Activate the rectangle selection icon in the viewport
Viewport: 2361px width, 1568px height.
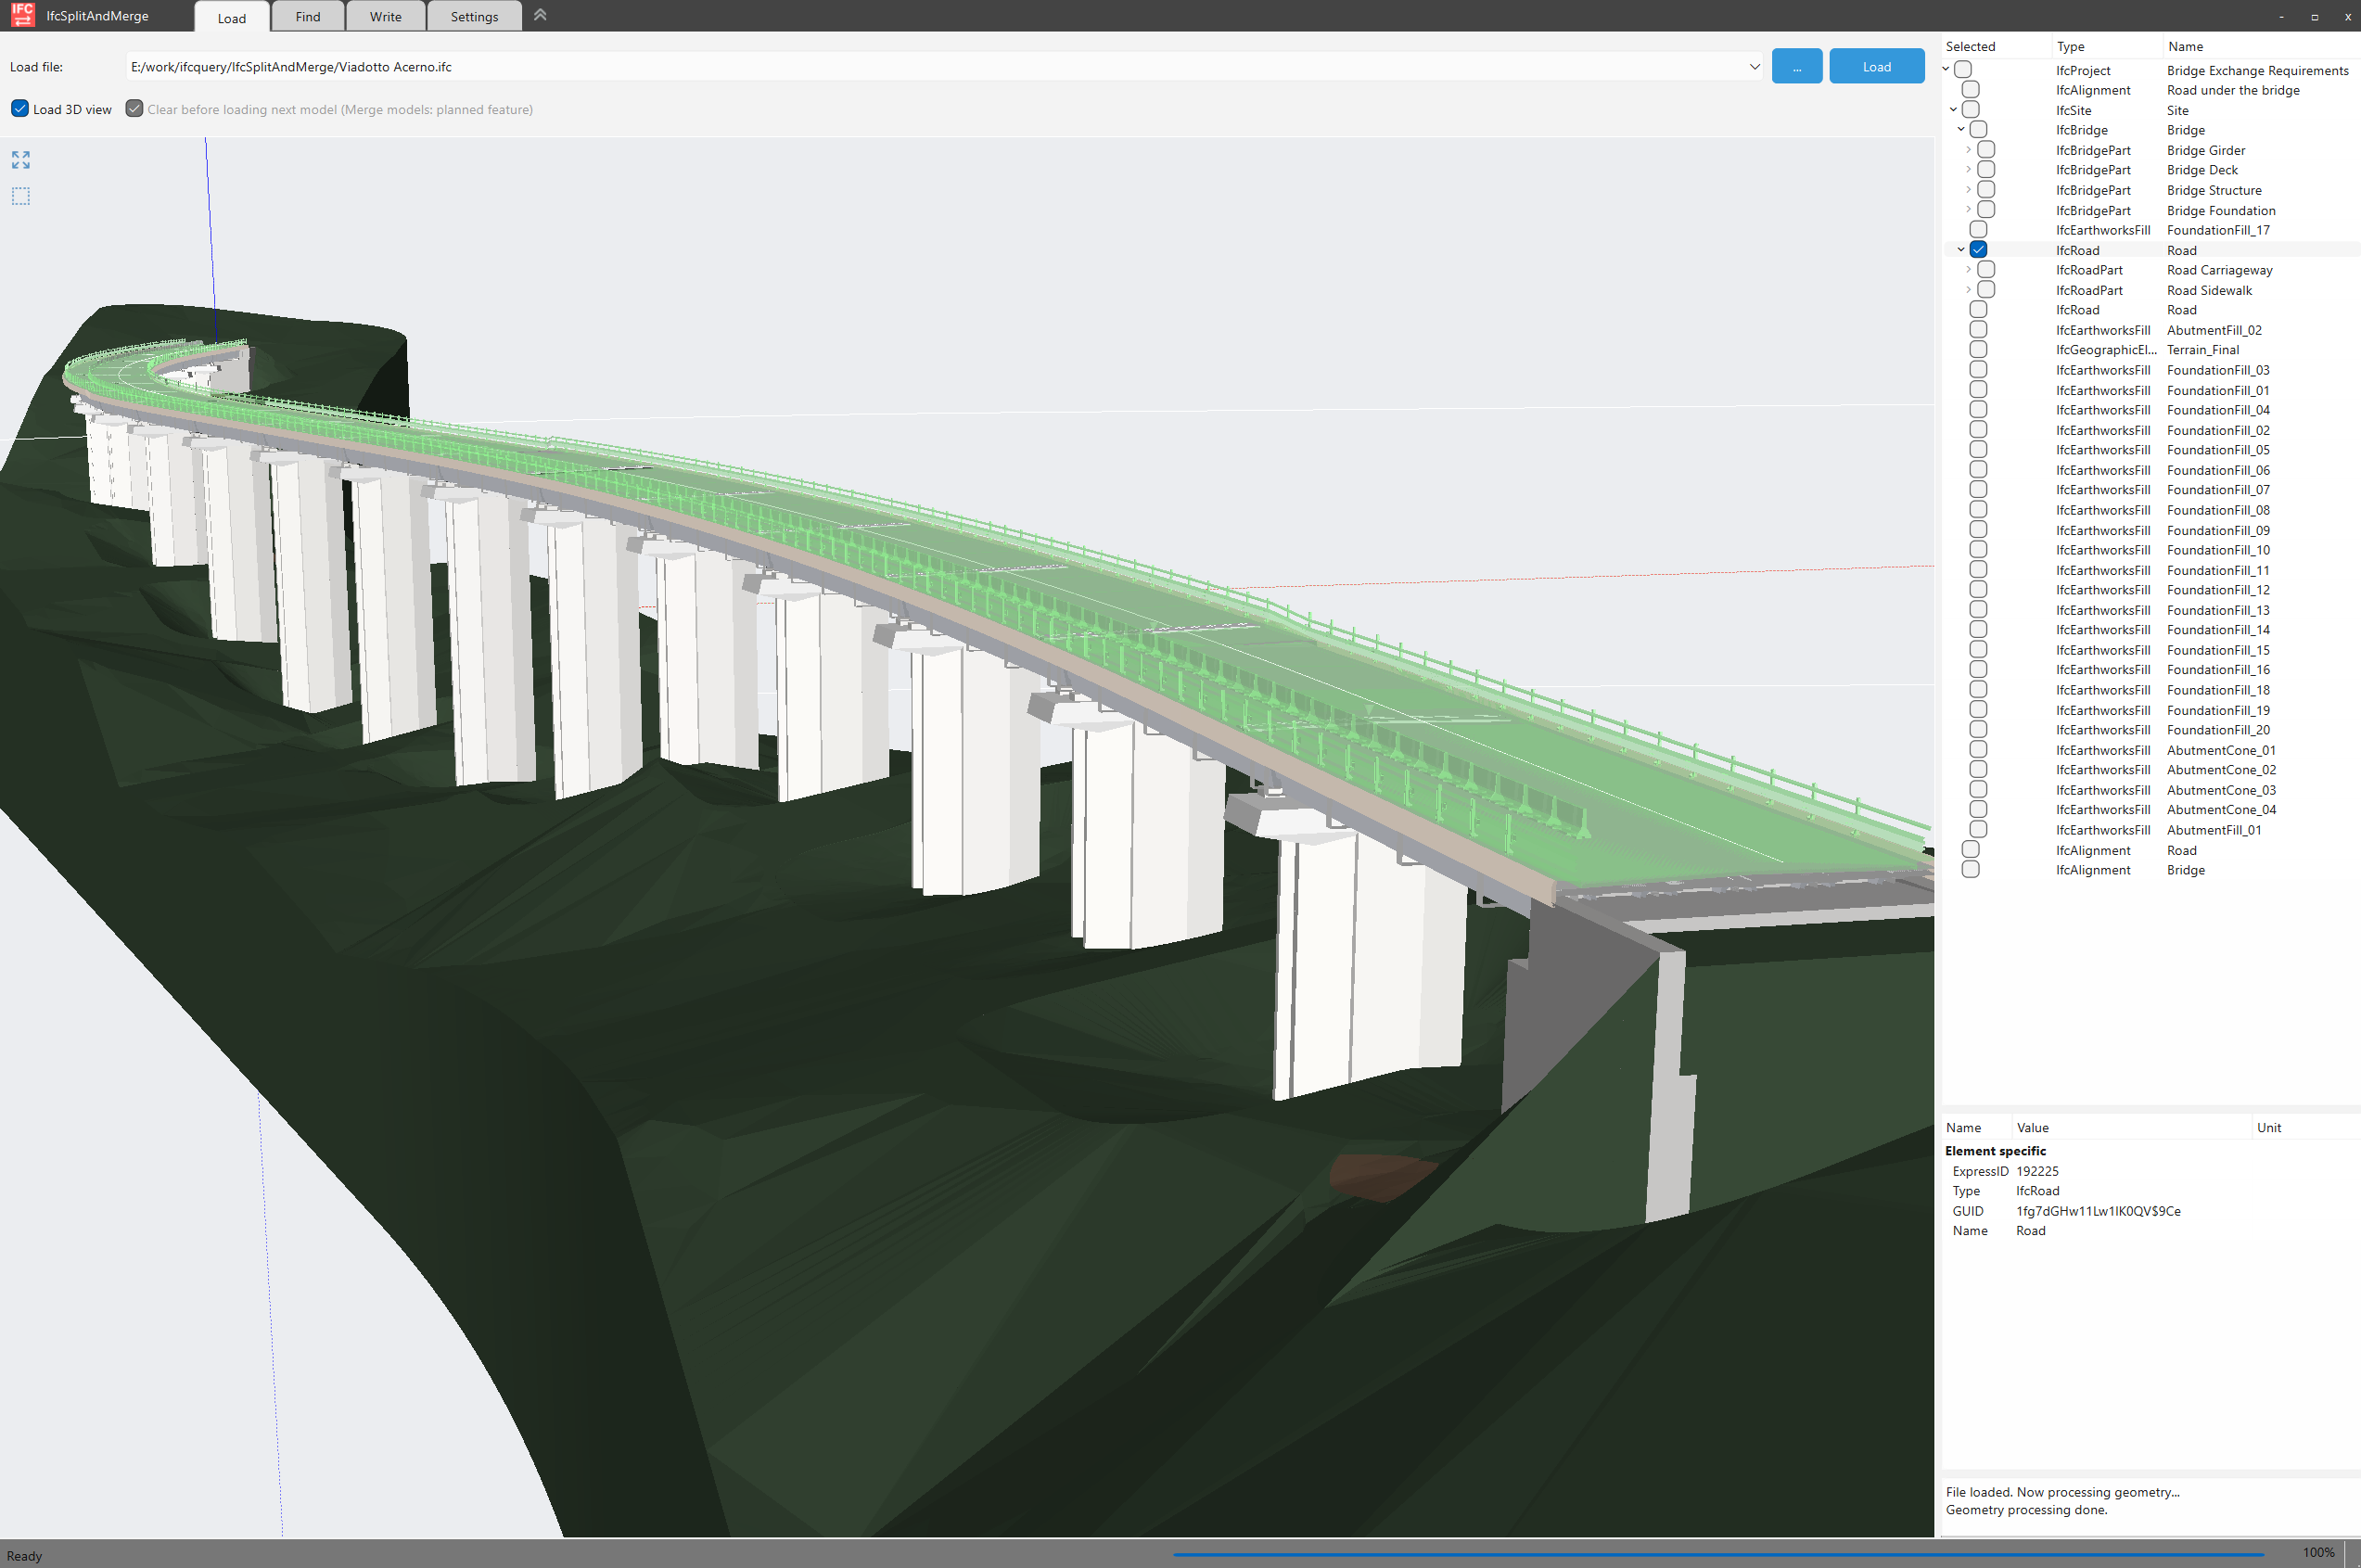click(x=20, y=196)
